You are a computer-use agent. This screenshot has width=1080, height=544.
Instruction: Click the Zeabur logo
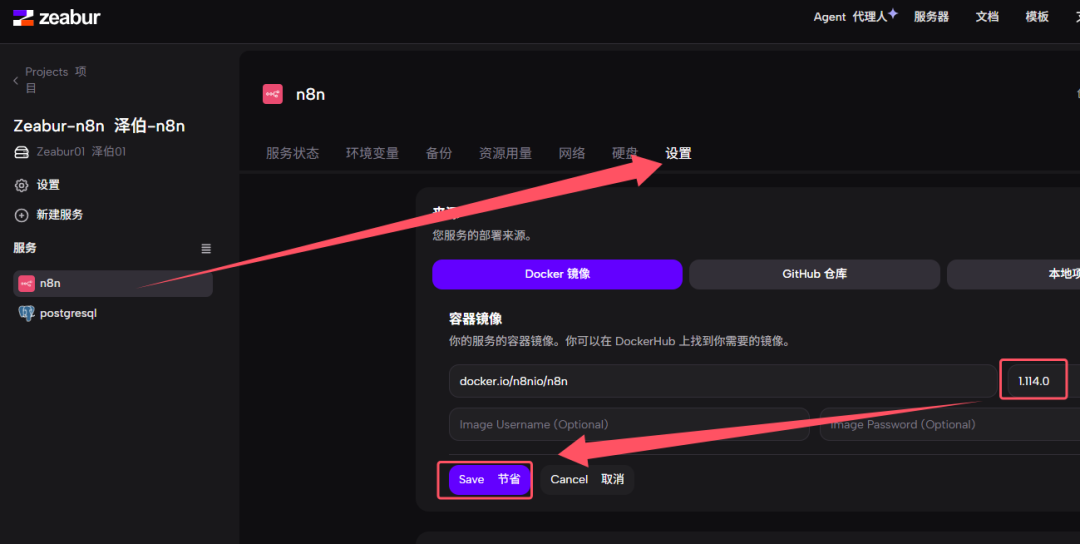point(56,18)
